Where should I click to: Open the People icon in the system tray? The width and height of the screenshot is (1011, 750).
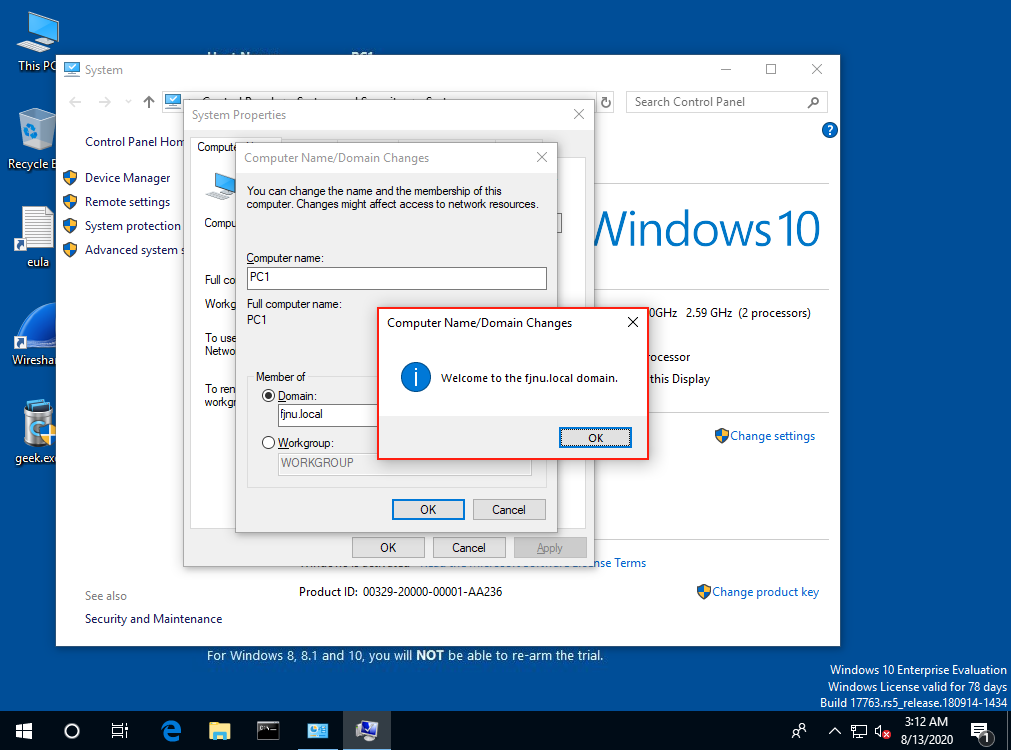pos(799,731)
